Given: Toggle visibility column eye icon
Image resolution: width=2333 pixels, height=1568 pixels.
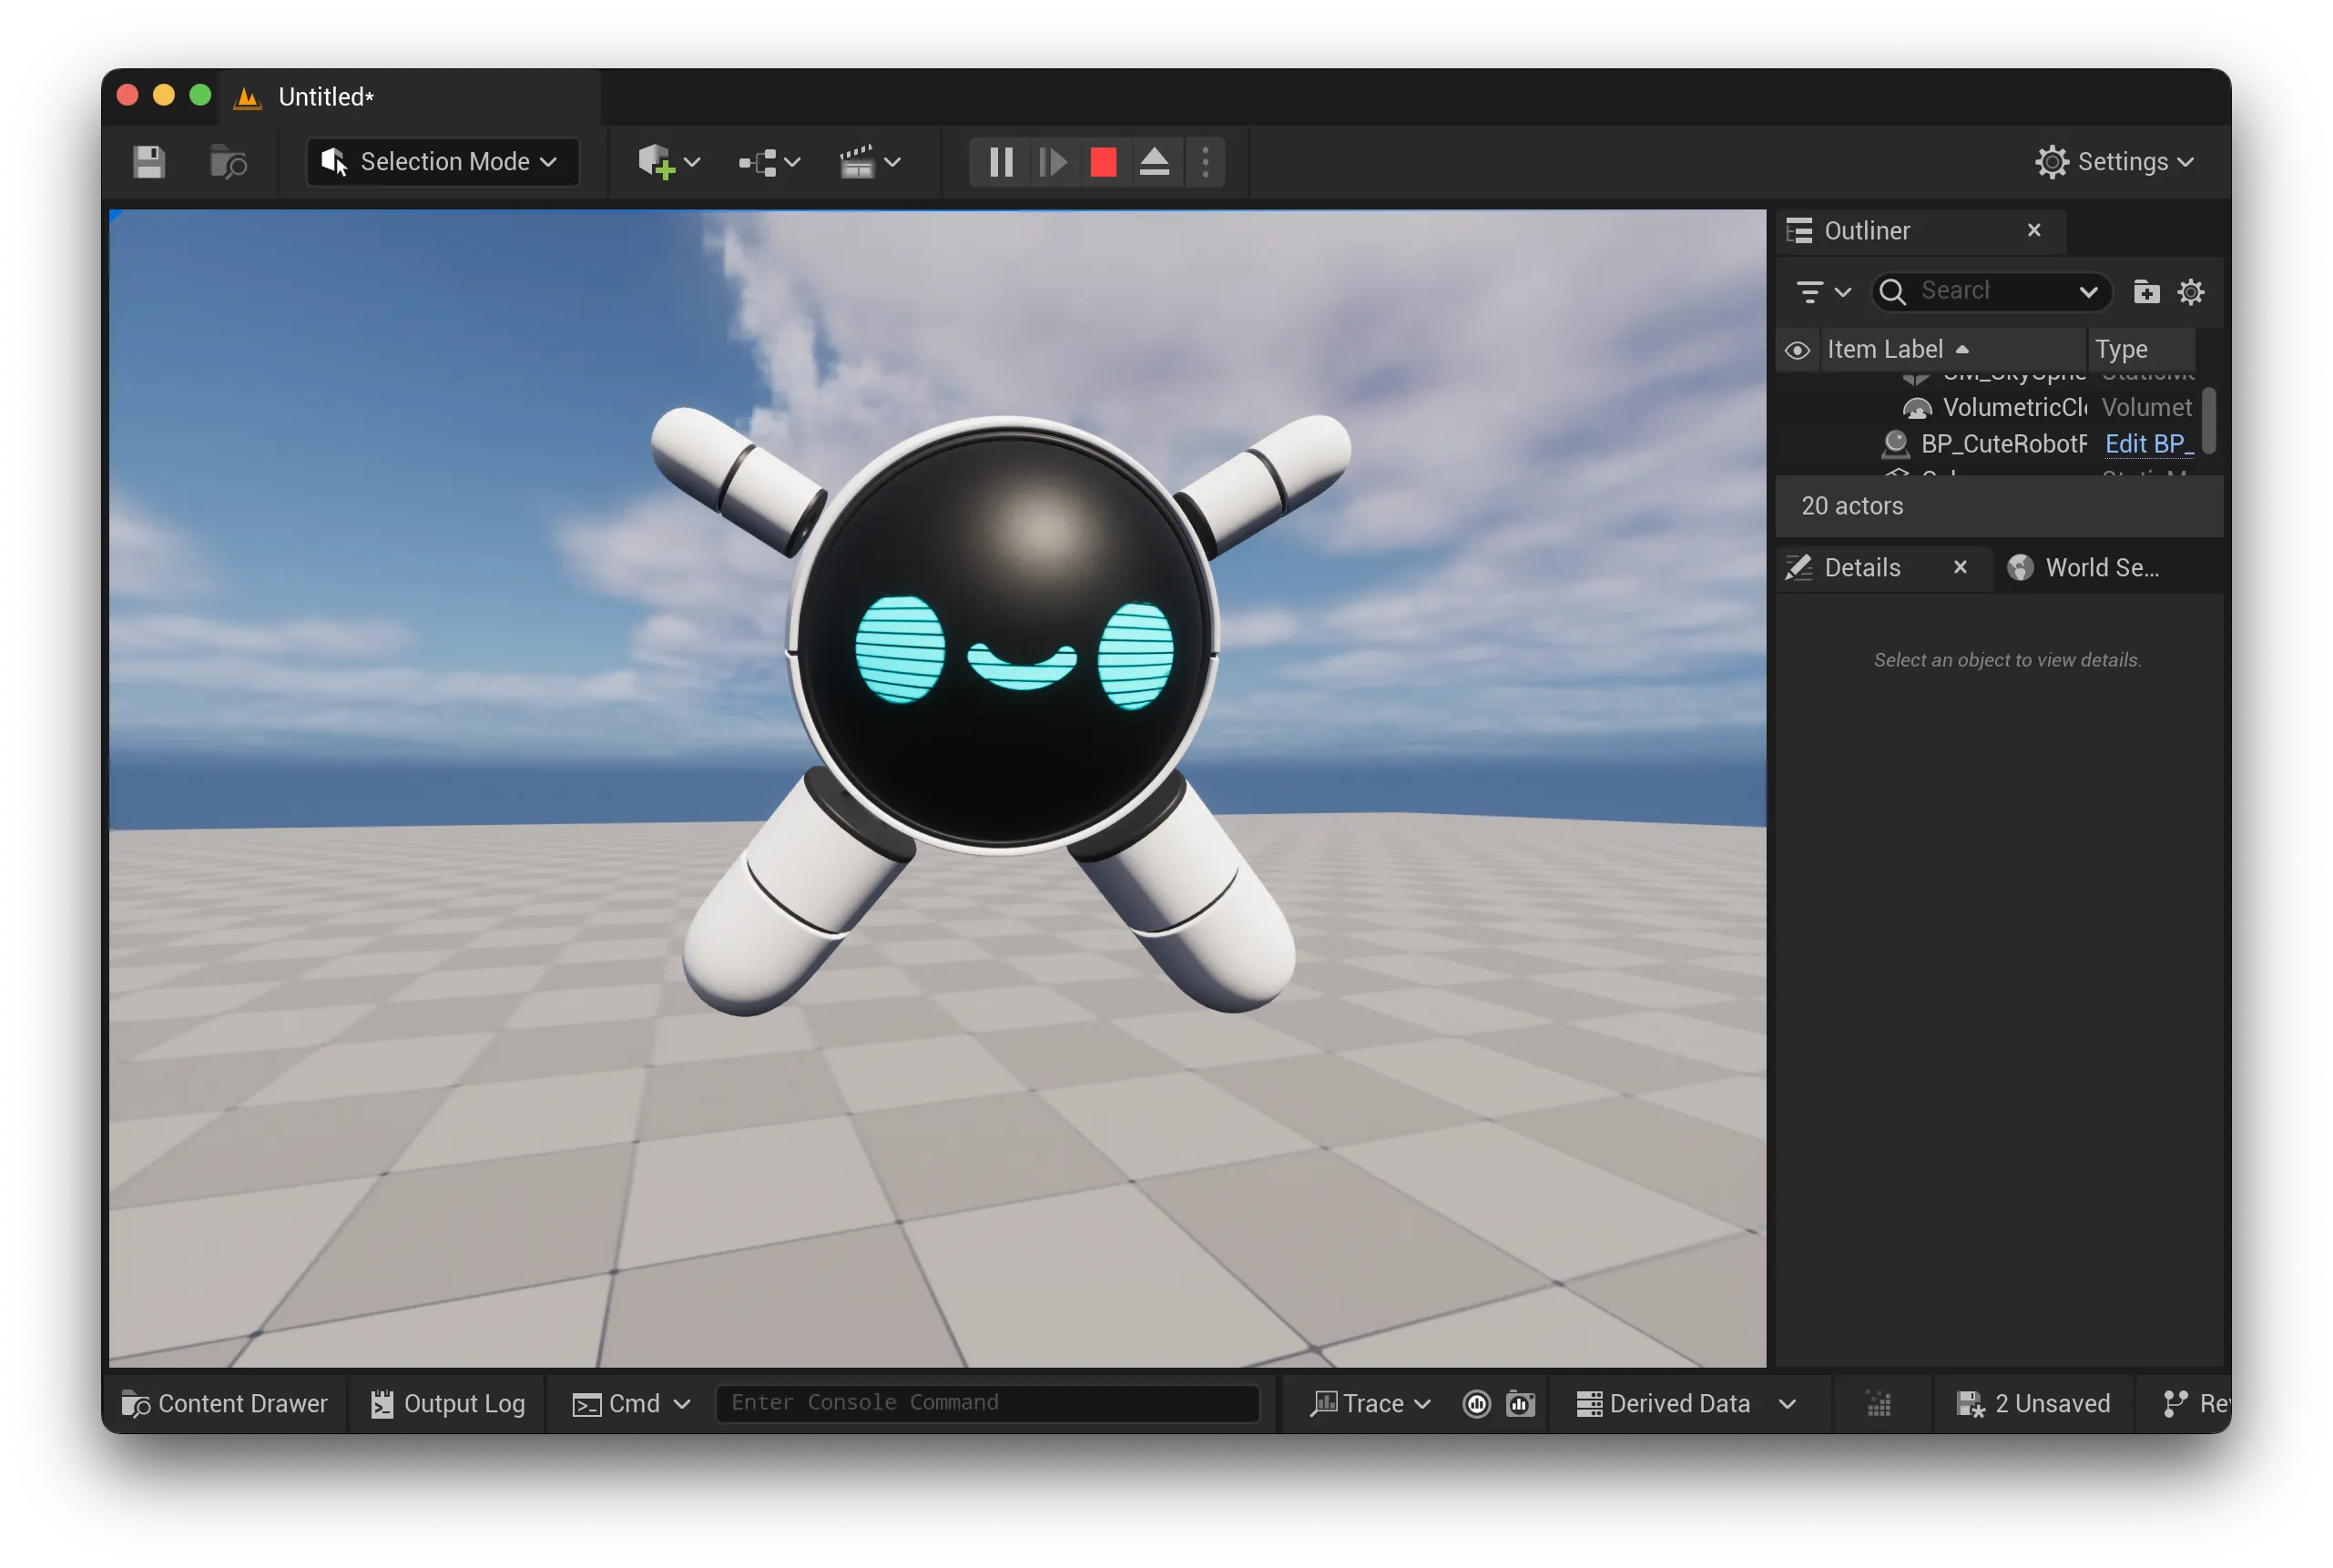Looking at the screenshot, I should coord(1797,350).
